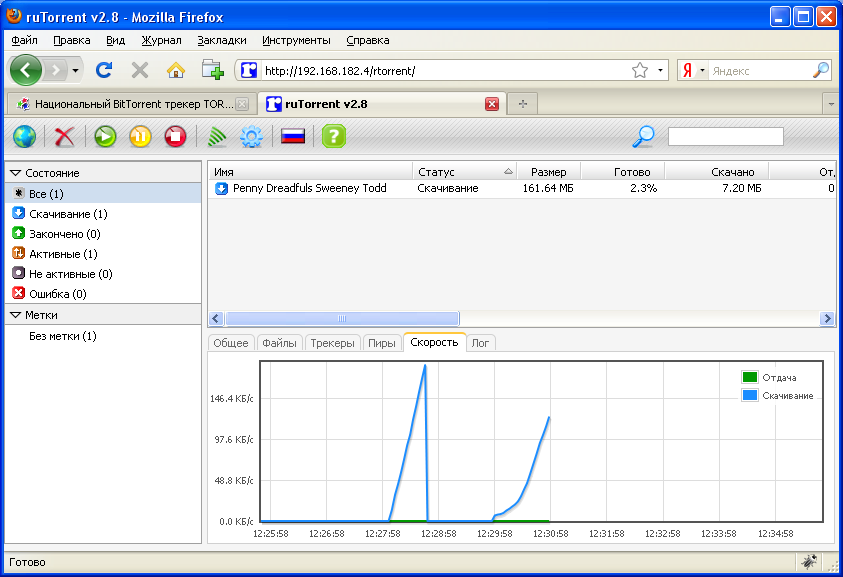Collapse the Метки panel
This screenshot has height=577, width=843.
click(x=16, y=315)
